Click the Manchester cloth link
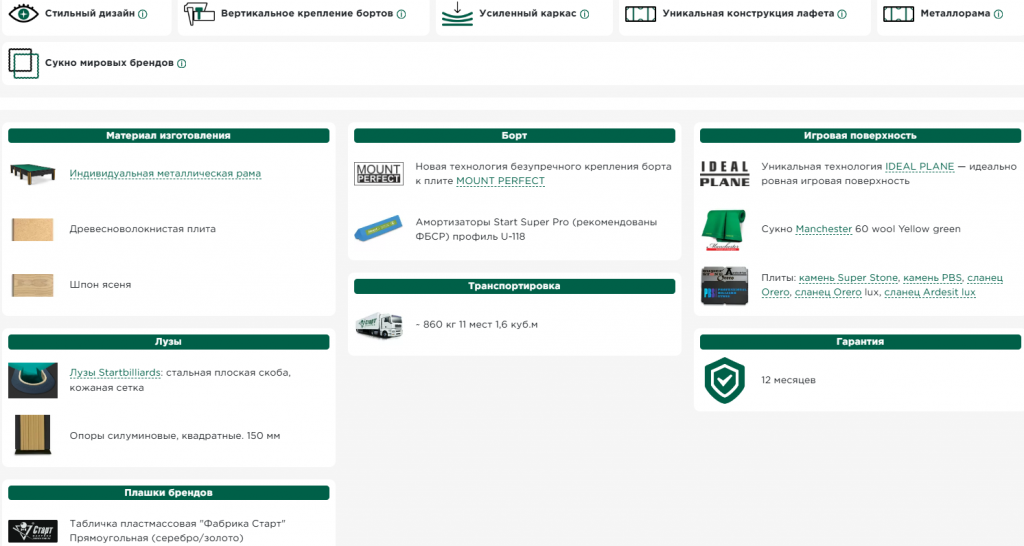Image resolution: width=1024 pixels, height=546 pixels. tap(824, 229)
